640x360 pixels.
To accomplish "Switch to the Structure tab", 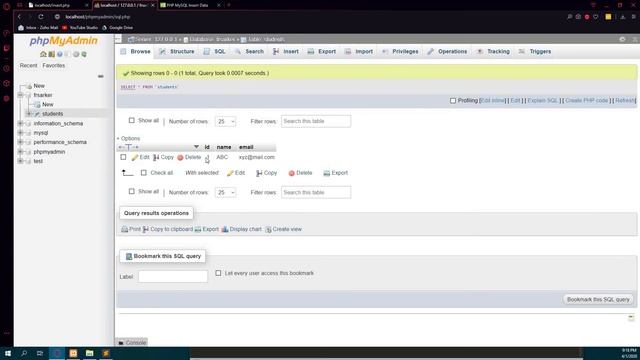I will (x=177, y=51).
